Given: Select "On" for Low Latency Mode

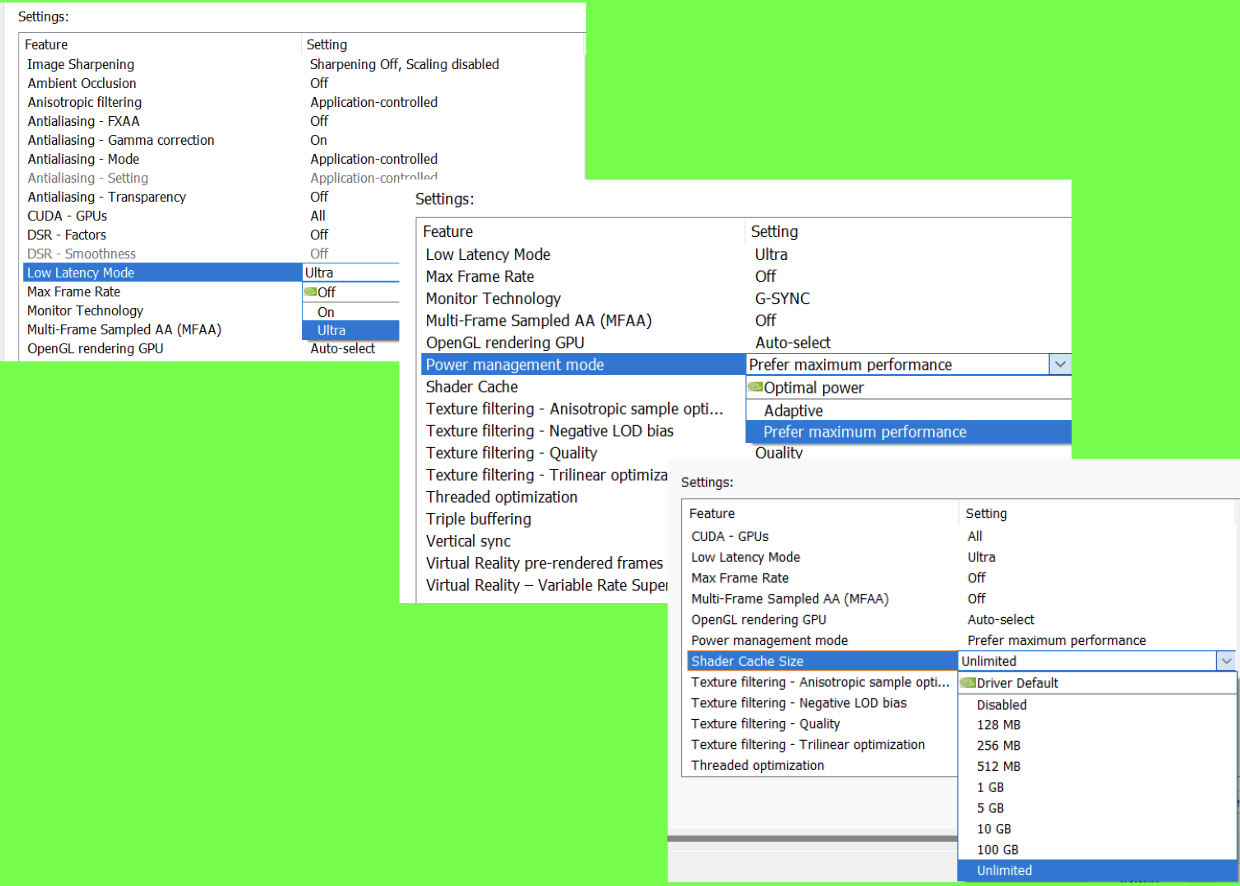Looking at the screenshot, I should click(325, 311).
